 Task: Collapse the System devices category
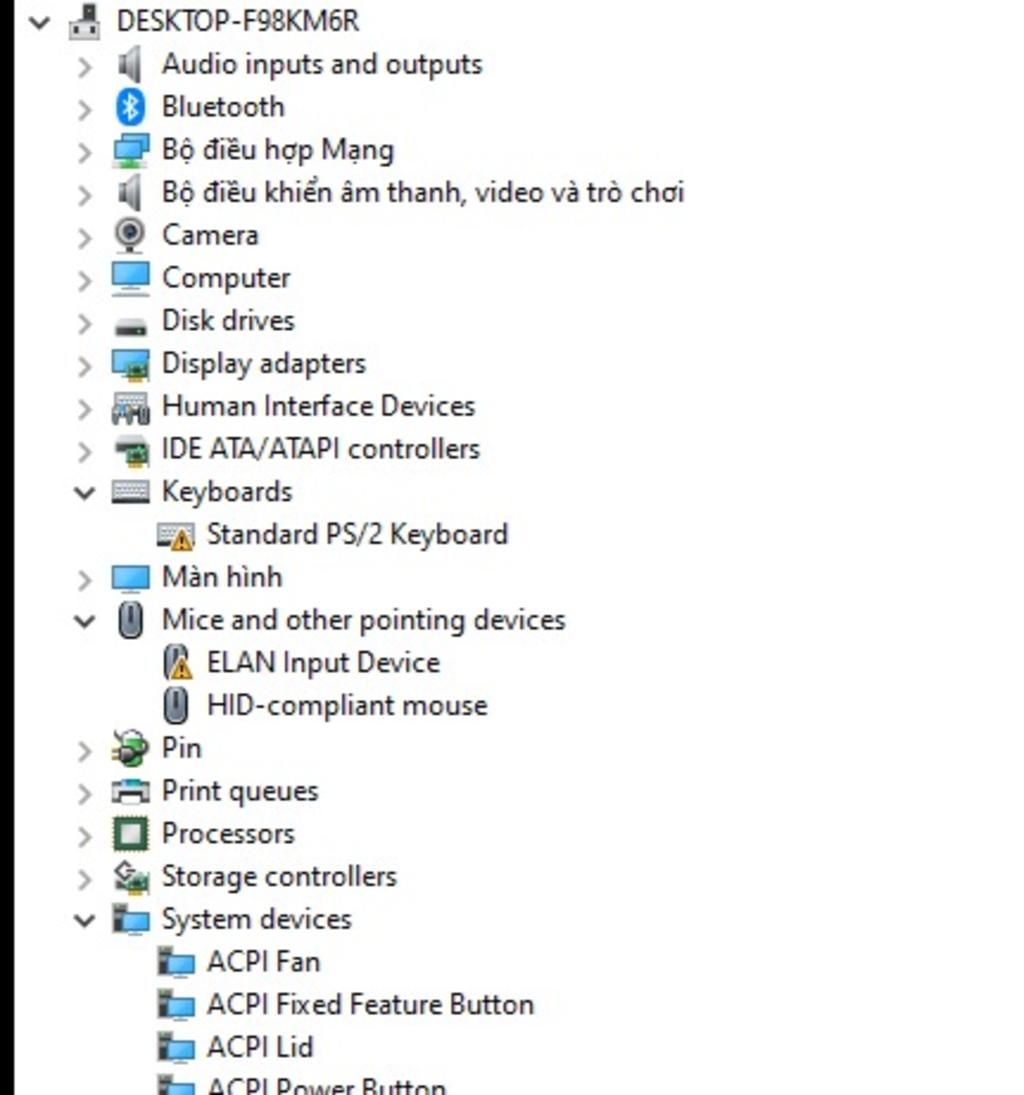[85, 919]
